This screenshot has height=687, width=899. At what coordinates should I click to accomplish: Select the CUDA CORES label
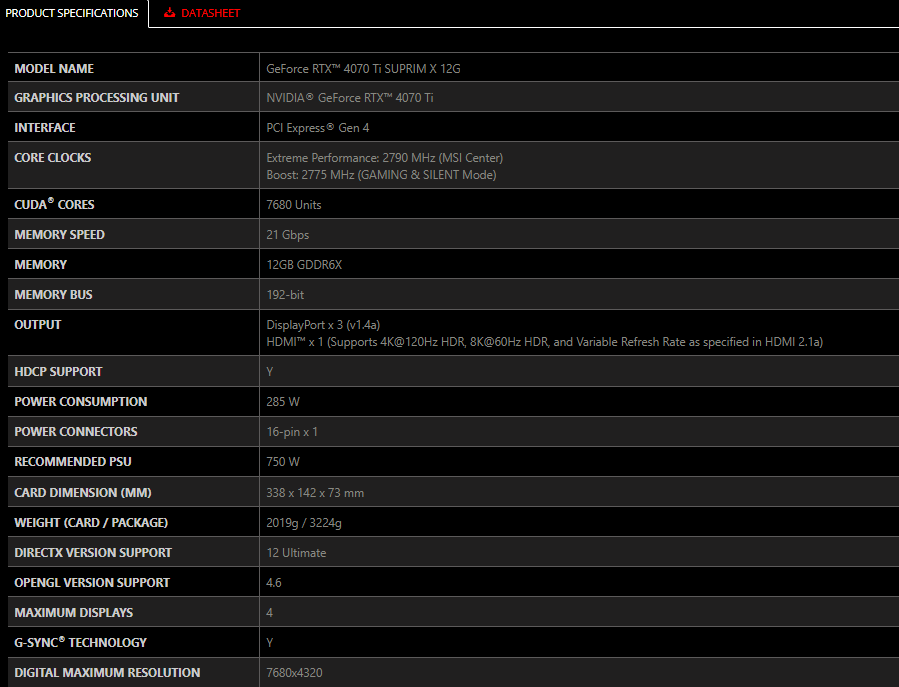pos(54,204)
